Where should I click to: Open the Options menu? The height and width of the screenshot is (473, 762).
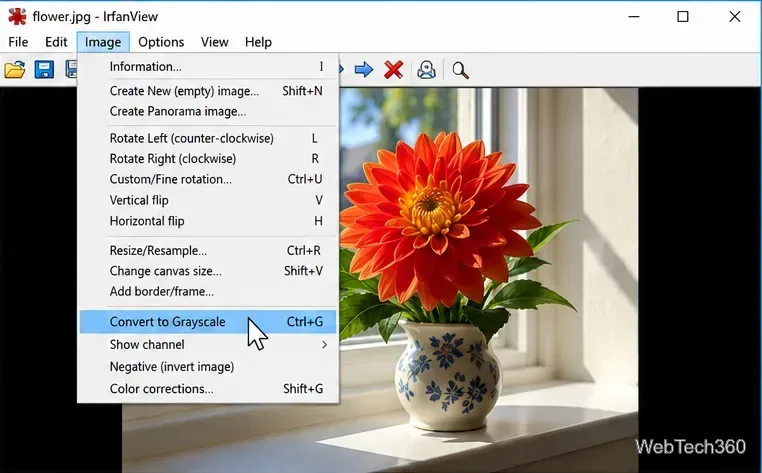[x=161, y=42]
